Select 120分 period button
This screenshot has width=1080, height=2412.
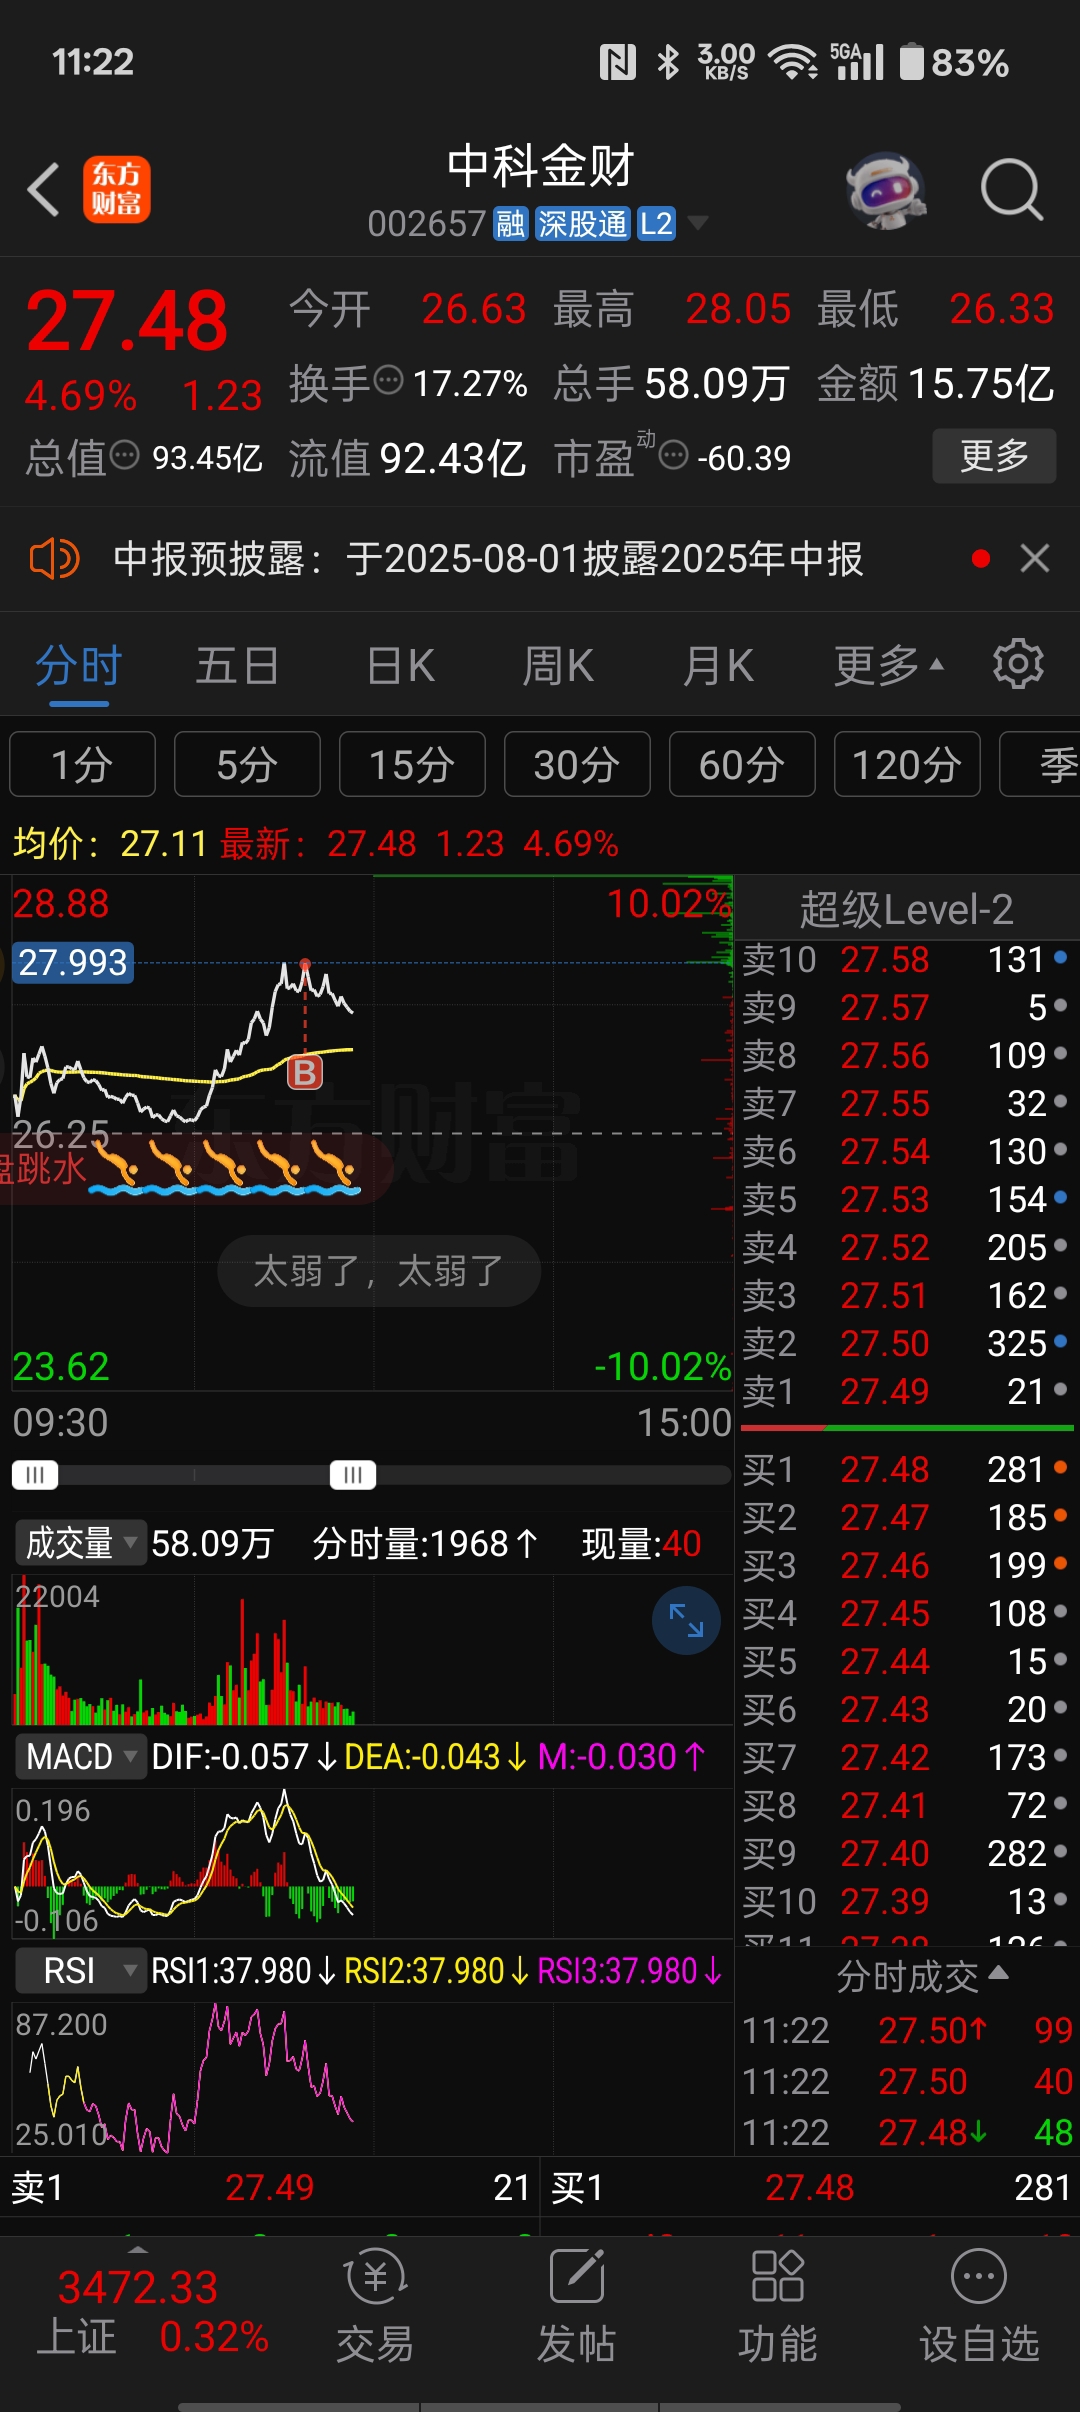[x=907, y=764]
